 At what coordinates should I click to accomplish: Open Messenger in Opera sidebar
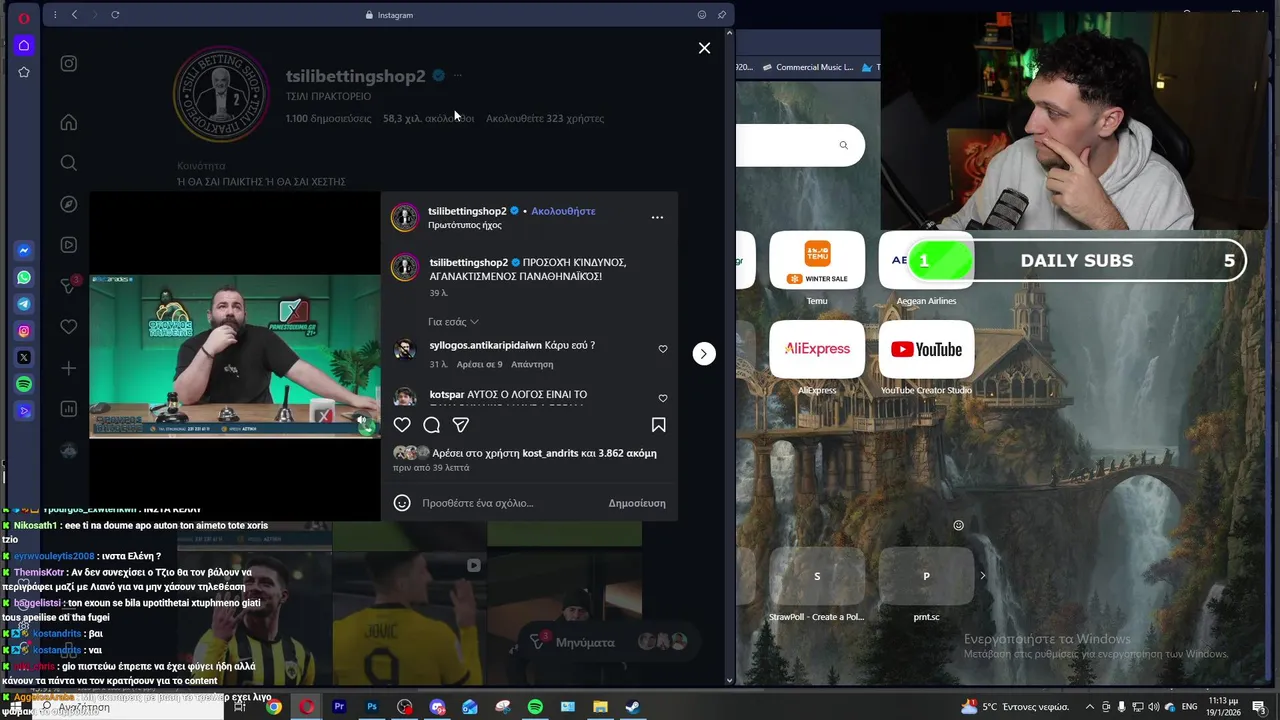click(x=24, y=250)
